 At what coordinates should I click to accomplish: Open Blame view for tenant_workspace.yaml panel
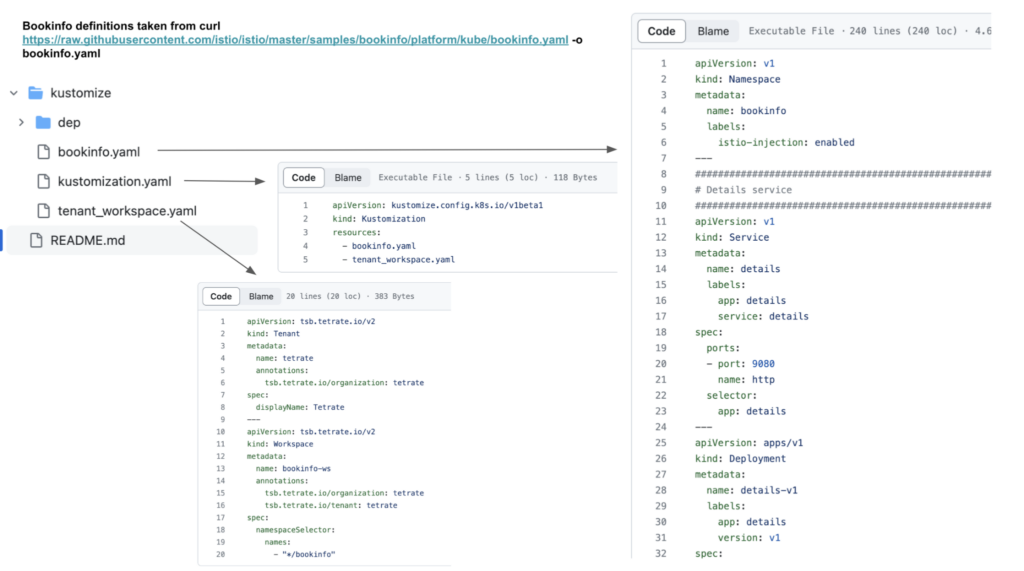pyautogui.click(x=261, y=296)
